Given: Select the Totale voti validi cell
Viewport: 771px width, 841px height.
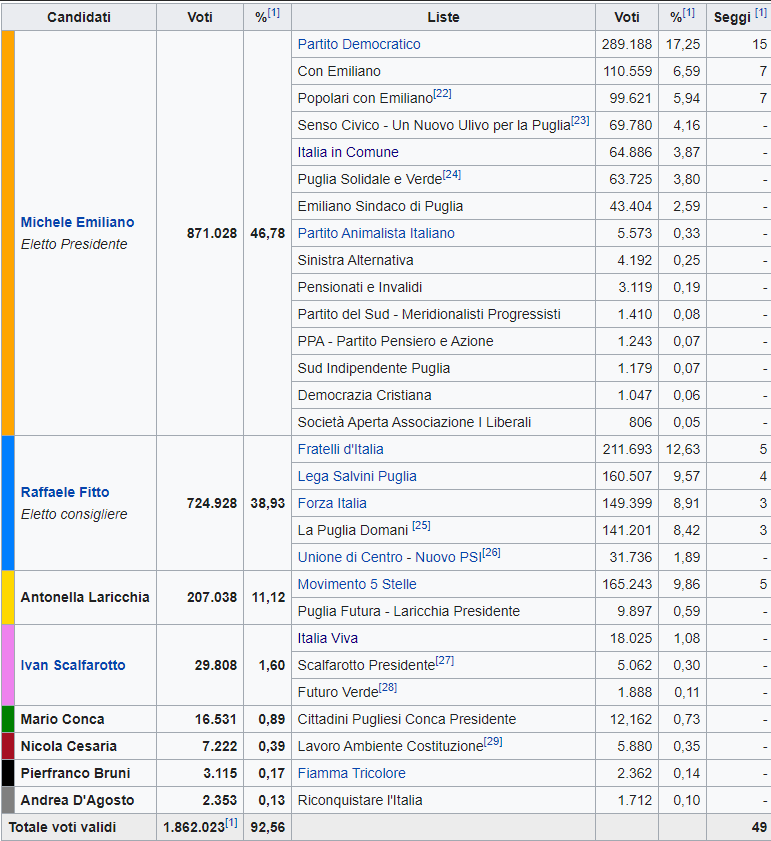Looking at the screenshot, I should point(62,827).
